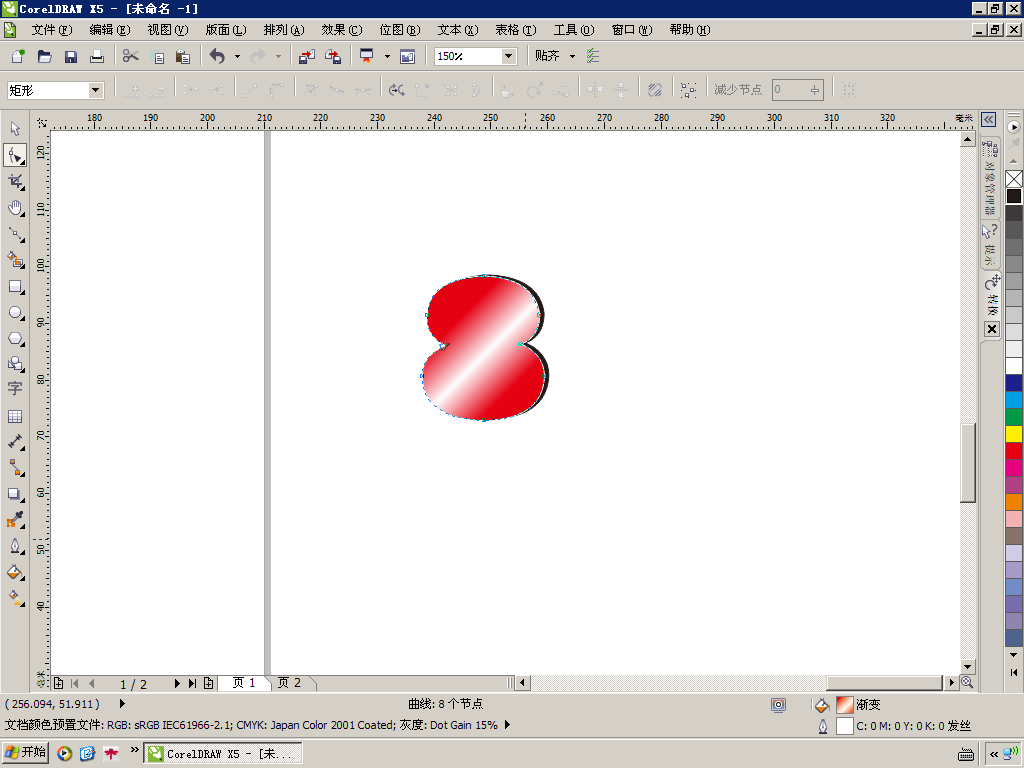The height and width of the screenshot is (768, 1024).
Task: Select the Crop tool
Action: [x=15, y=182]
